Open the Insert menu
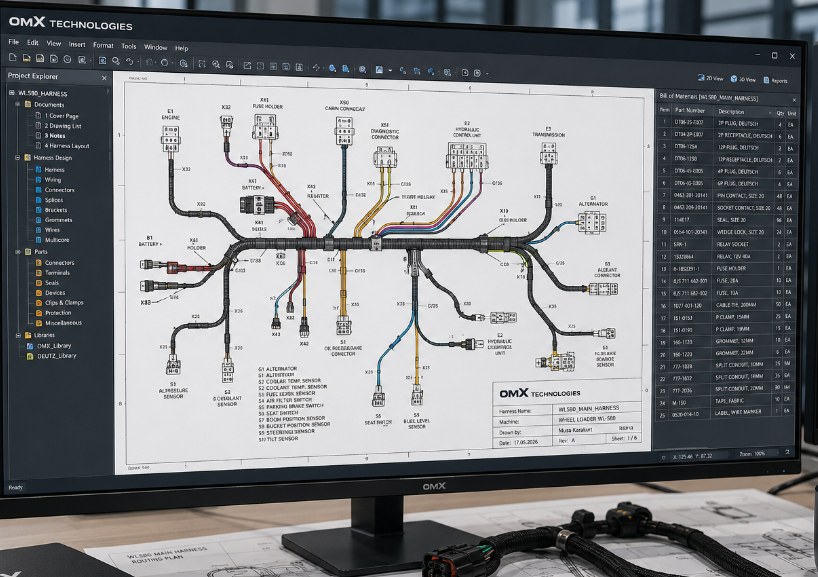 click(77, 44)
